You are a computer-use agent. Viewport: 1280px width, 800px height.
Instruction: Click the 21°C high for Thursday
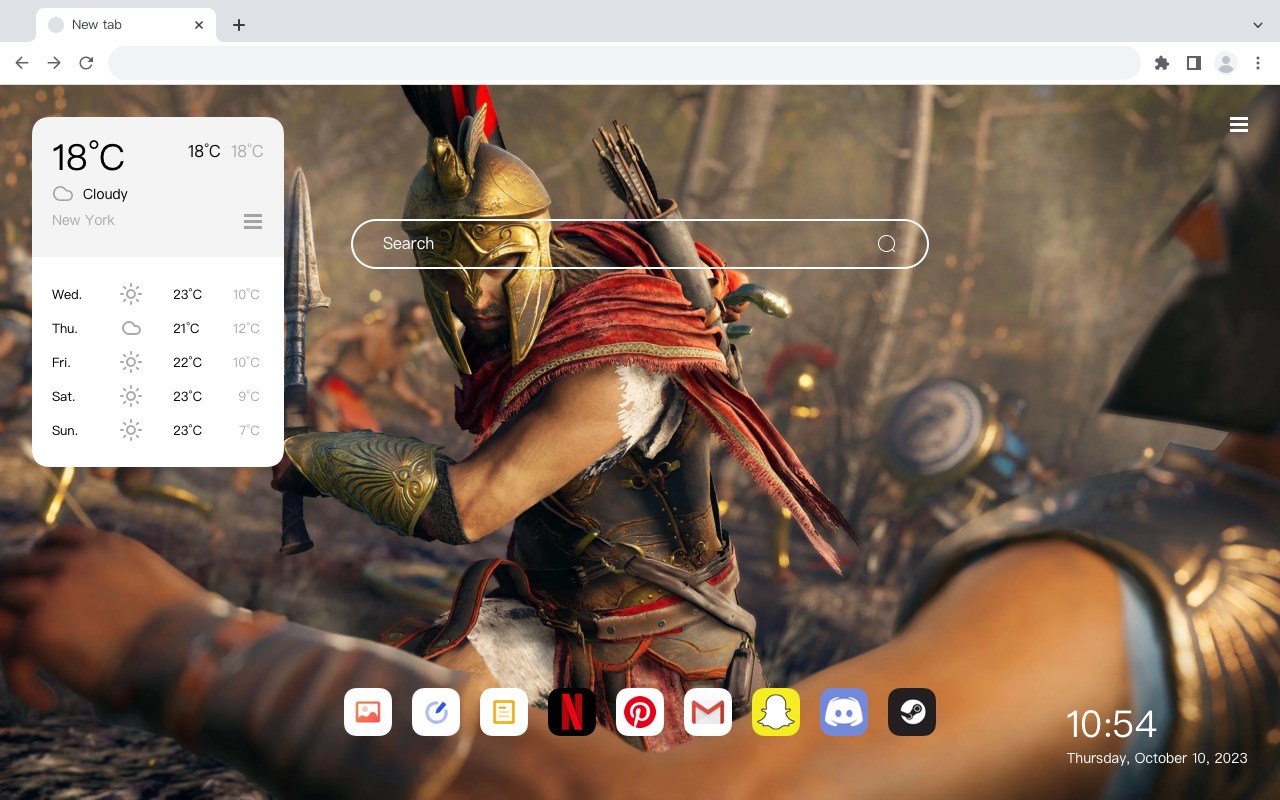tap(186, 328)
